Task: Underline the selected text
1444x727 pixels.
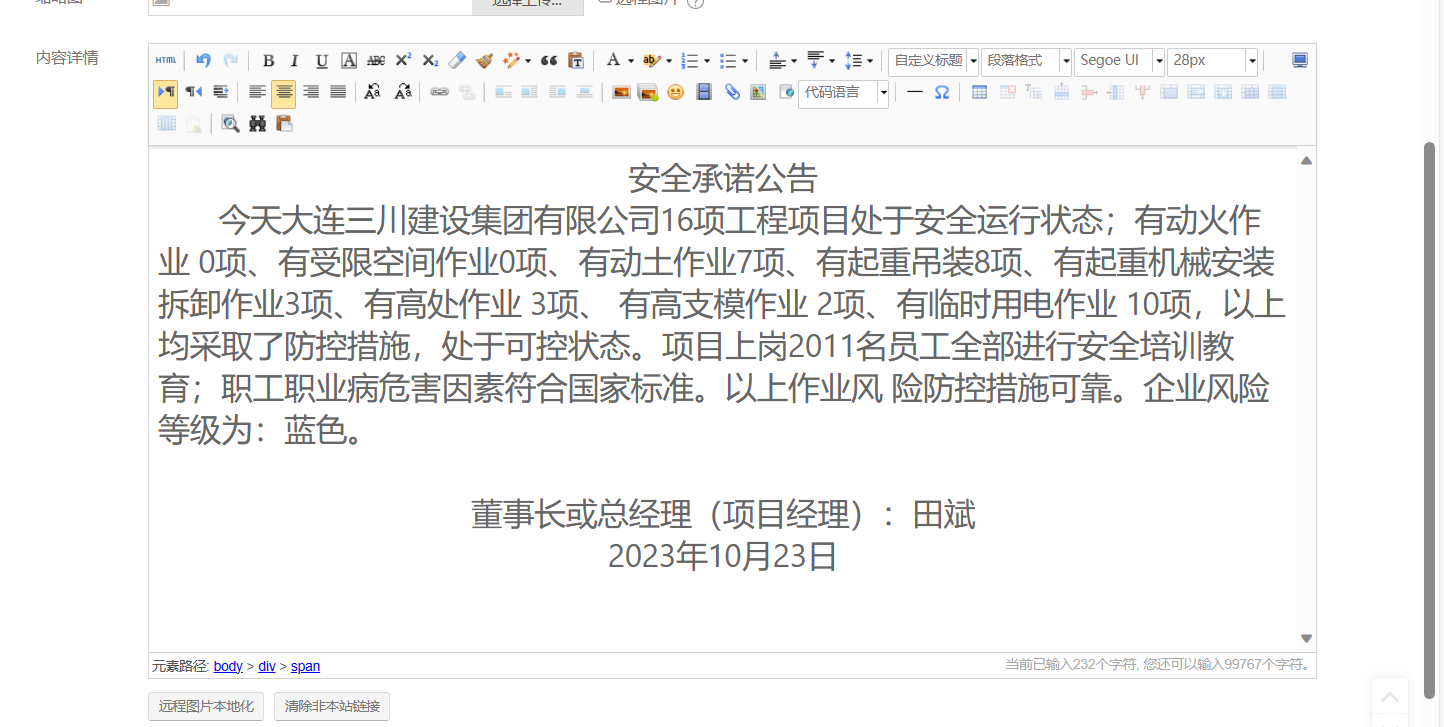Action: pyautogui.click(x=322, y=61)
